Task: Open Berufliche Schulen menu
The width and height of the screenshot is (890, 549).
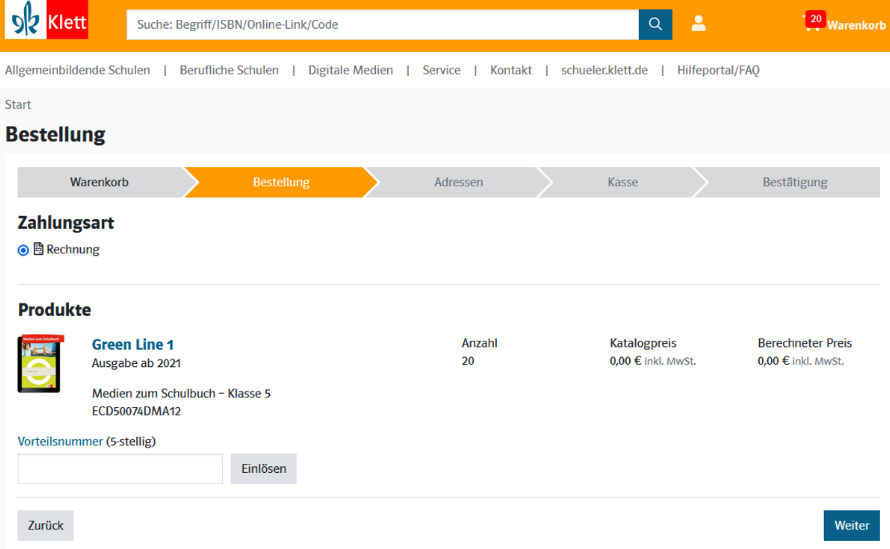Action: tap(229, 70)
